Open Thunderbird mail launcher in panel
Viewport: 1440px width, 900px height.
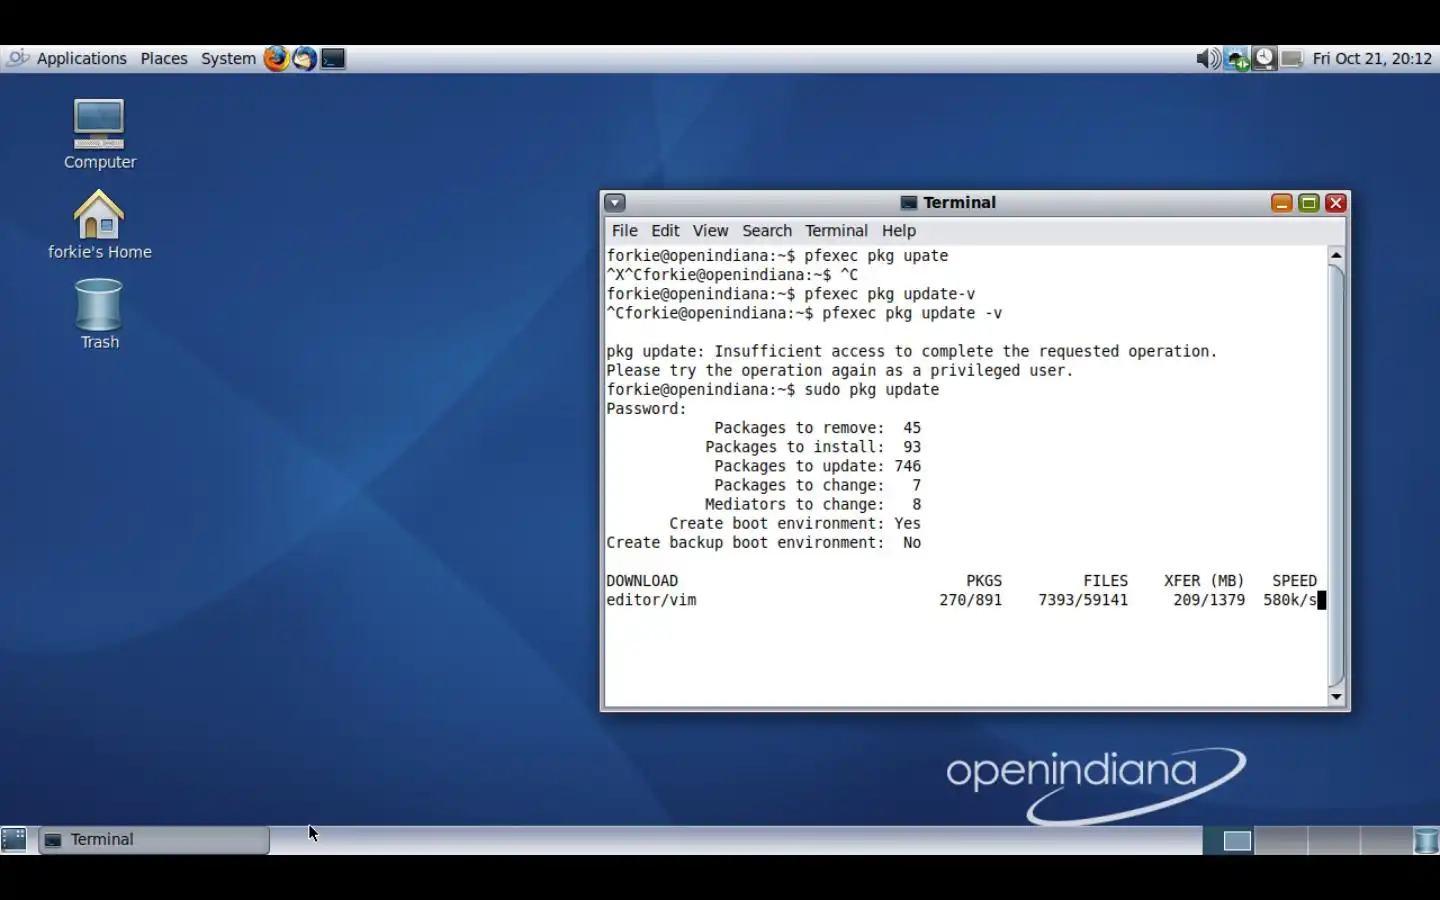pos(305,58)
